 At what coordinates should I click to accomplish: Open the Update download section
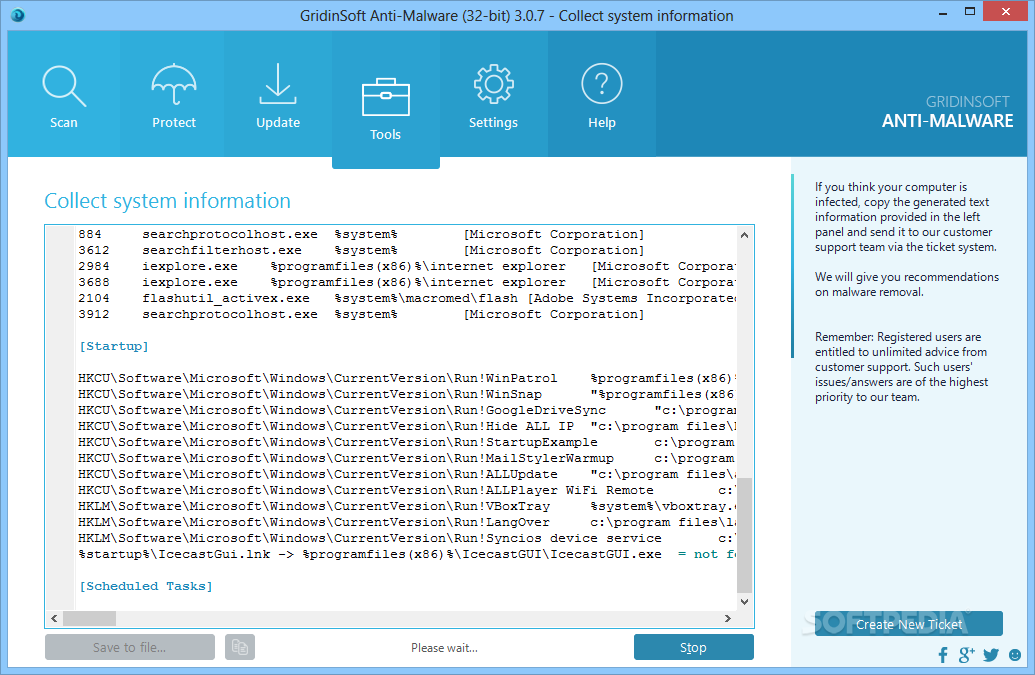(x=278, y=94)
